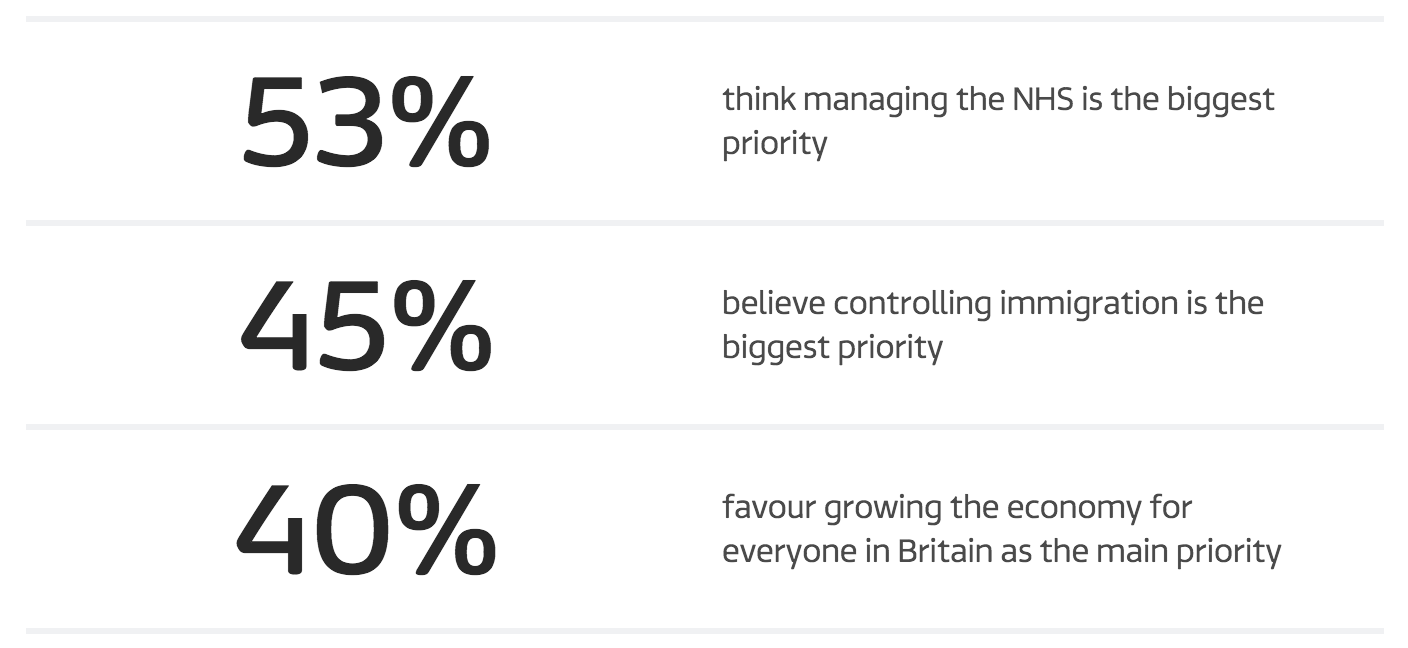Click the divider above the 40% row

point(704,427)
